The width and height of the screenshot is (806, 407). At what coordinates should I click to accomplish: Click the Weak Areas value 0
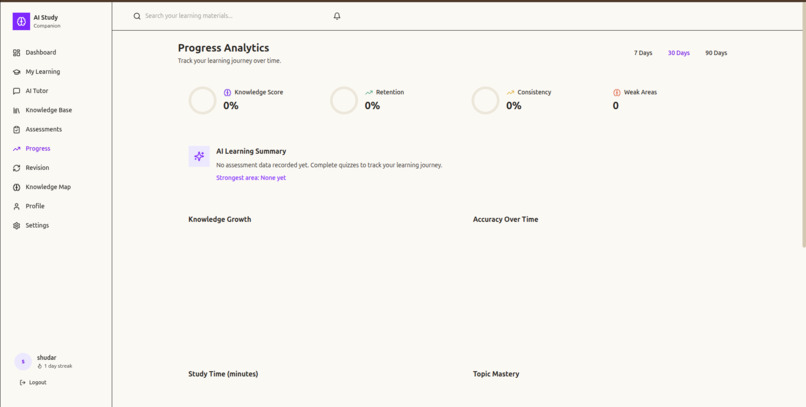[x=615, y=106]
